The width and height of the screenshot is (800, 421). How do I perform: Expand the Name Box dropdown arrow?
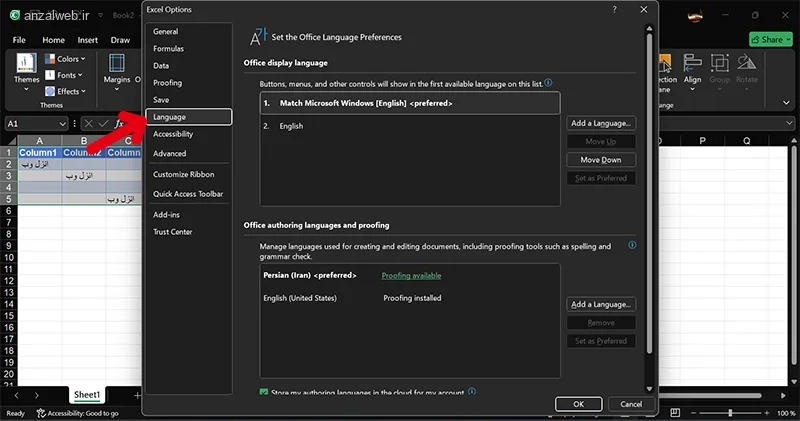pyautogui.click(x=62, y=123)
